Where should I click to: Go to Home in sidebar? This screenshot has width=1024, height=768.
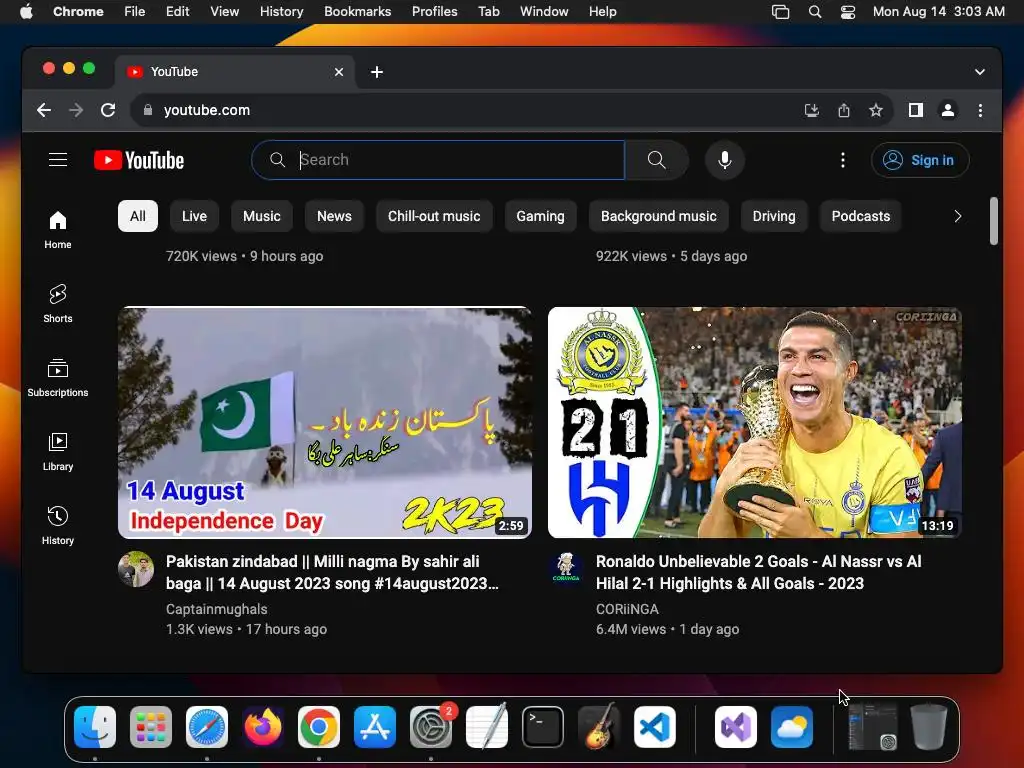pos(58,230)
